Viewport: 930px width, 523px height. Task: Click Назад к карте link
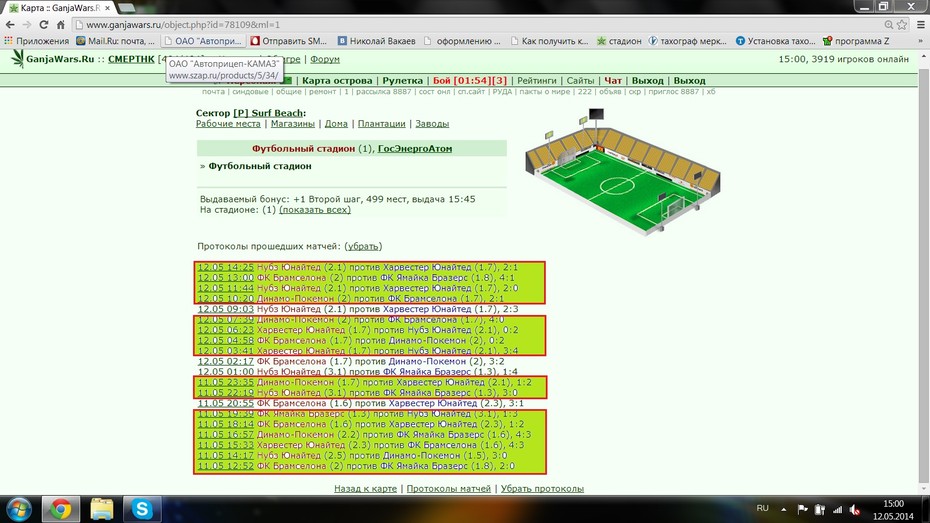(365, 489)
